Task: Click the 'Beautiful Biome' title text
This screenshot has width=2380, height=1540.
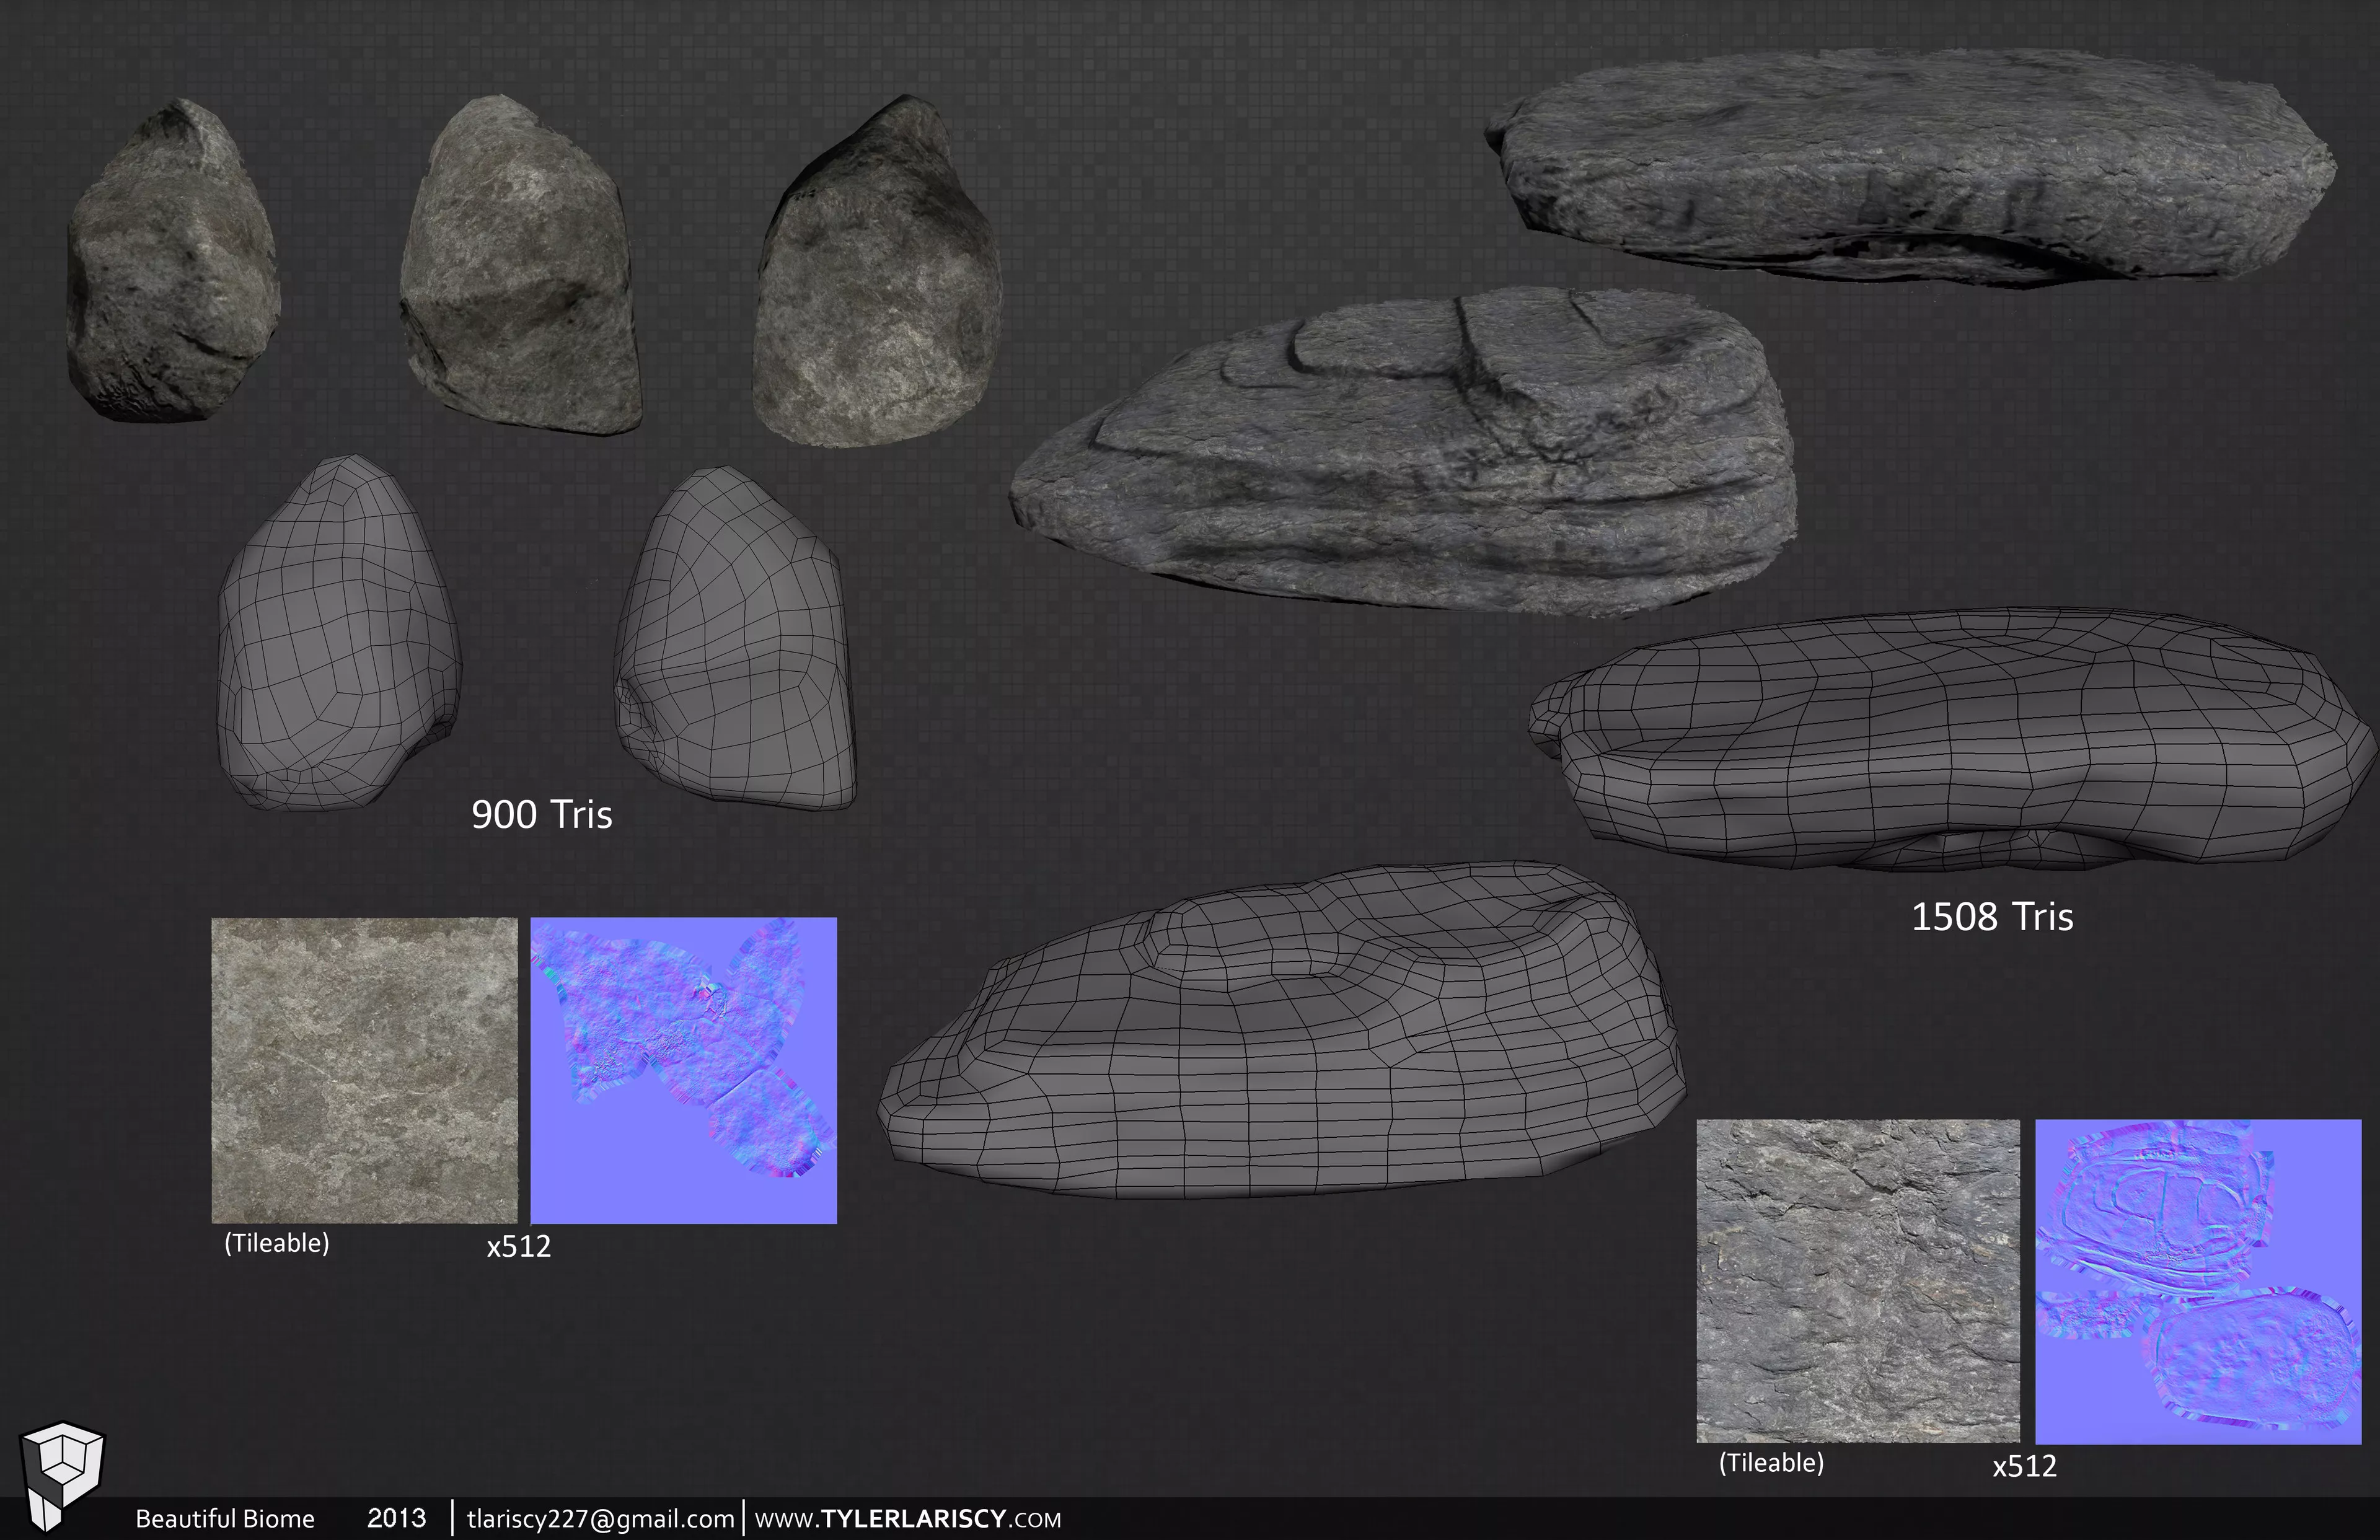Action: pyautogui.click(x=225, y=1519)
